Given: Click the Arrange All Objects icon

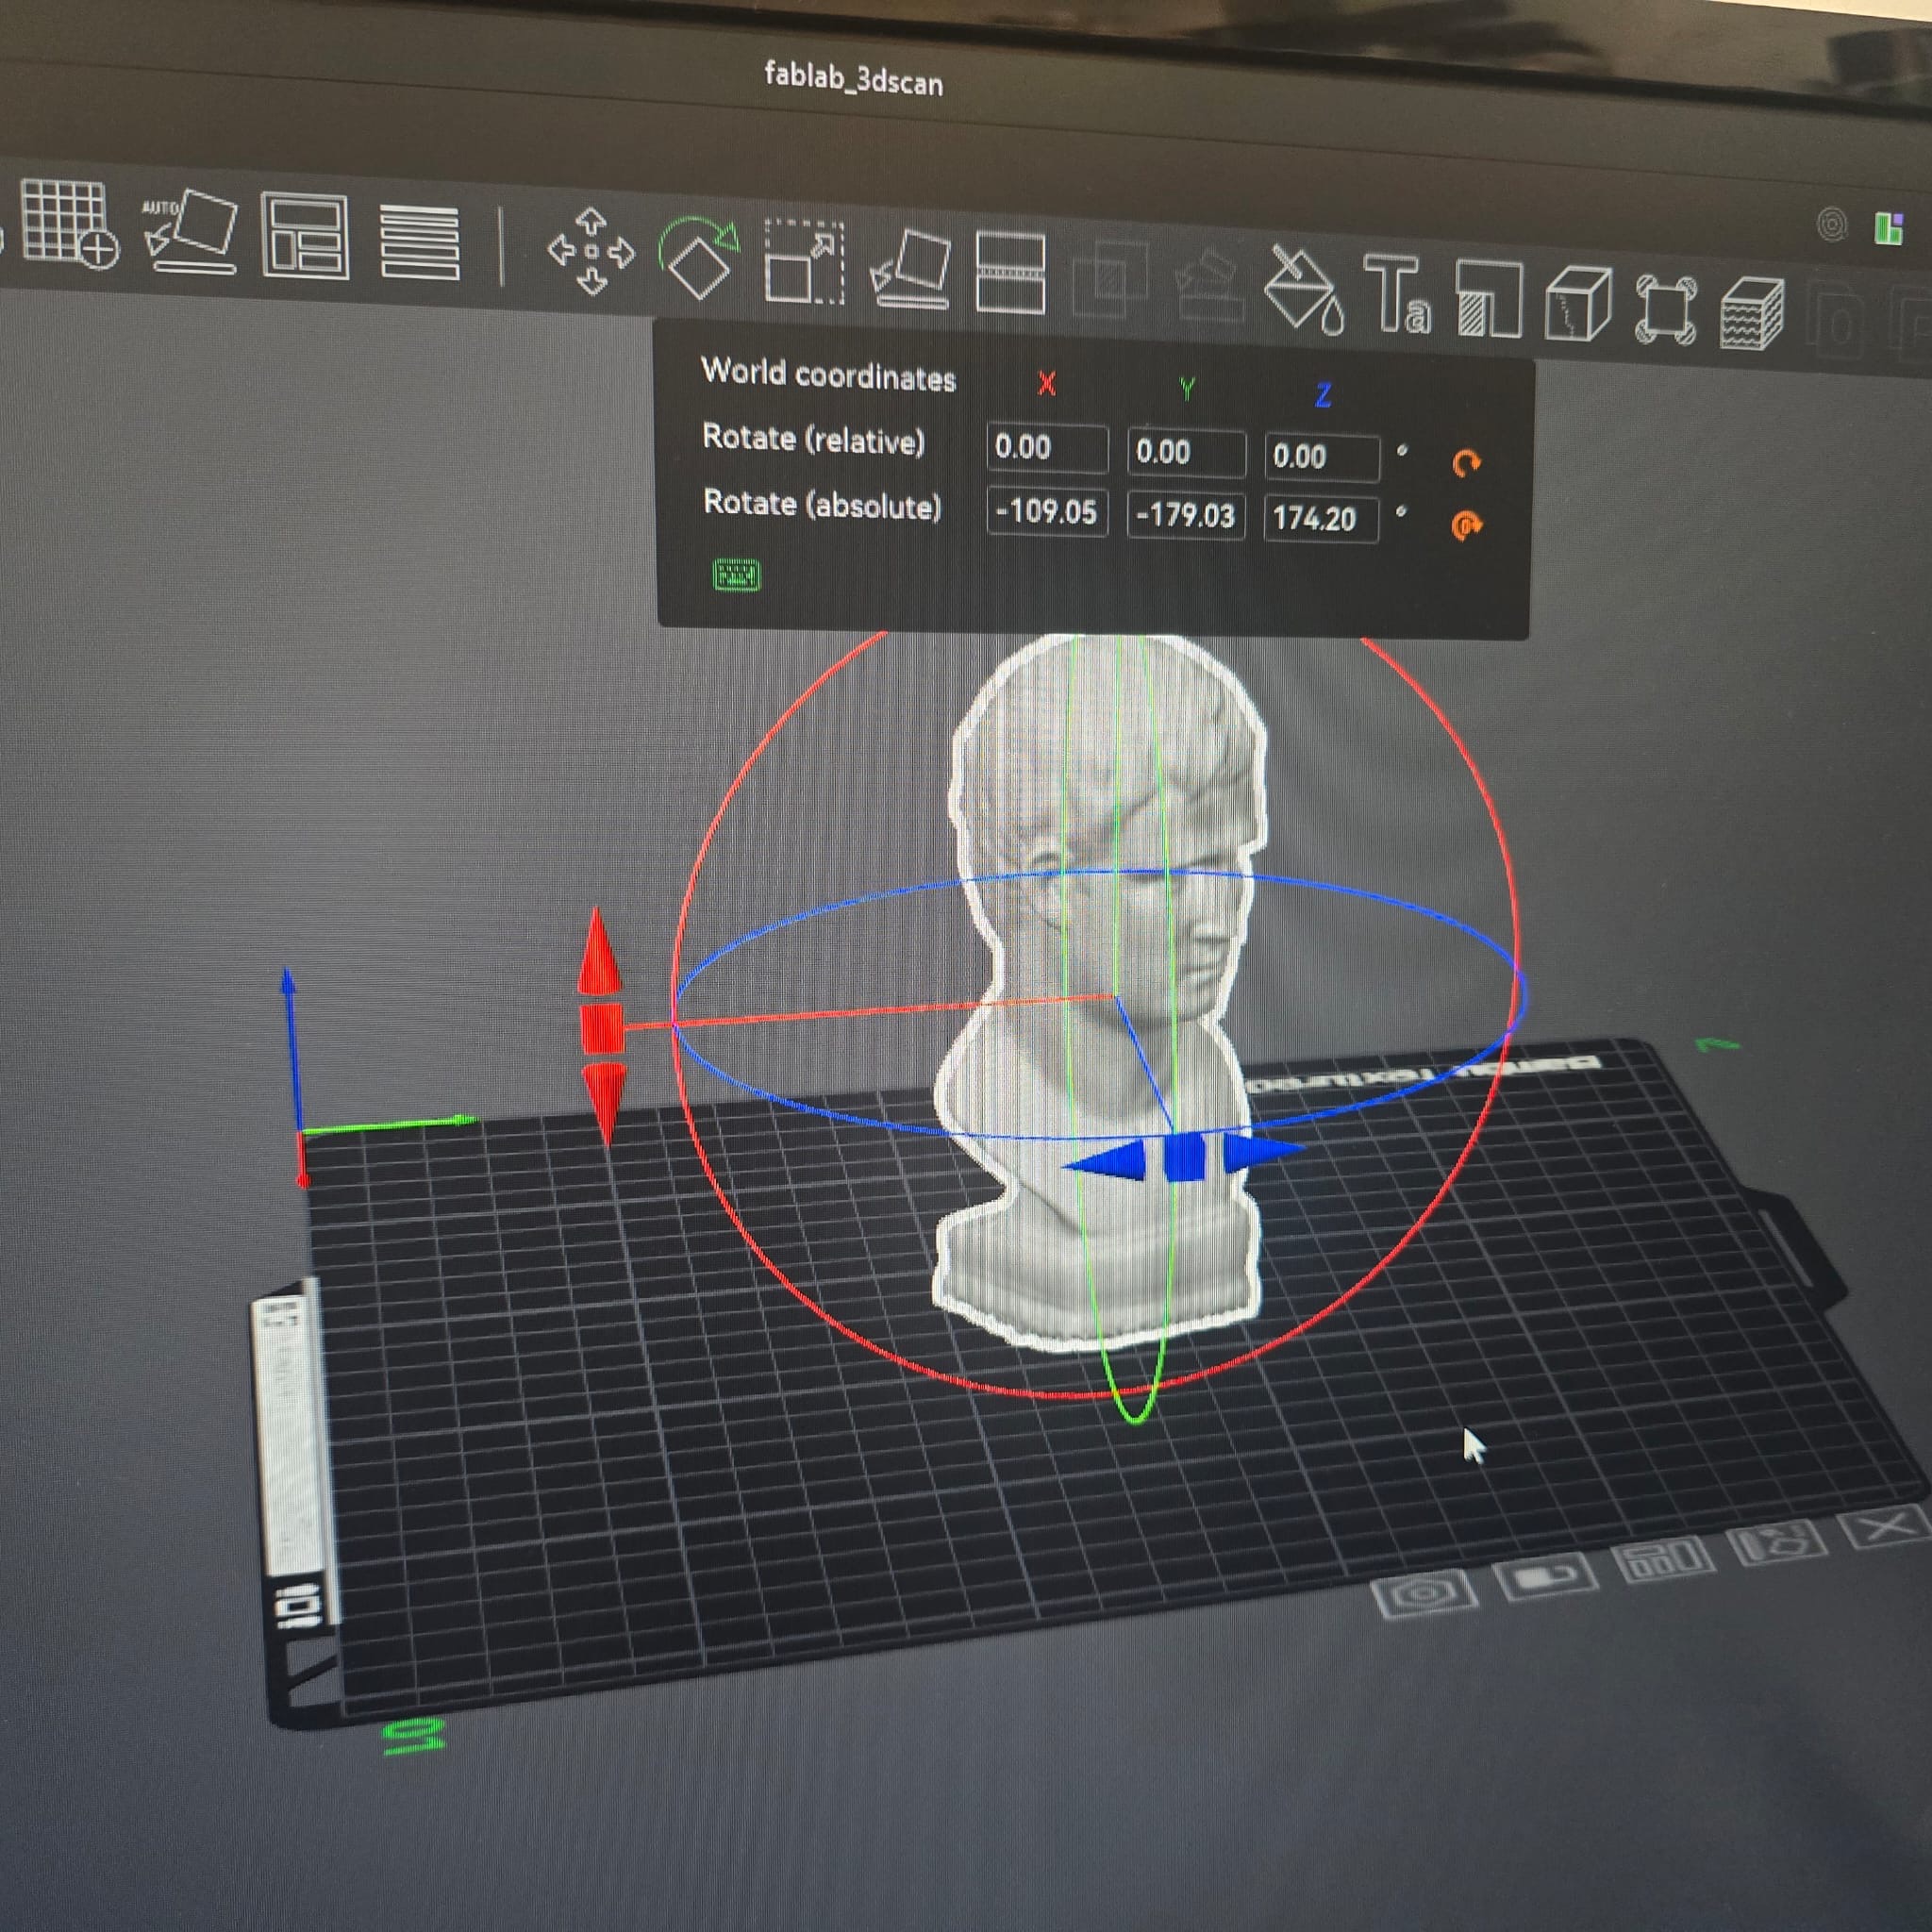Looking at the screenshot, I should point(305,238).
